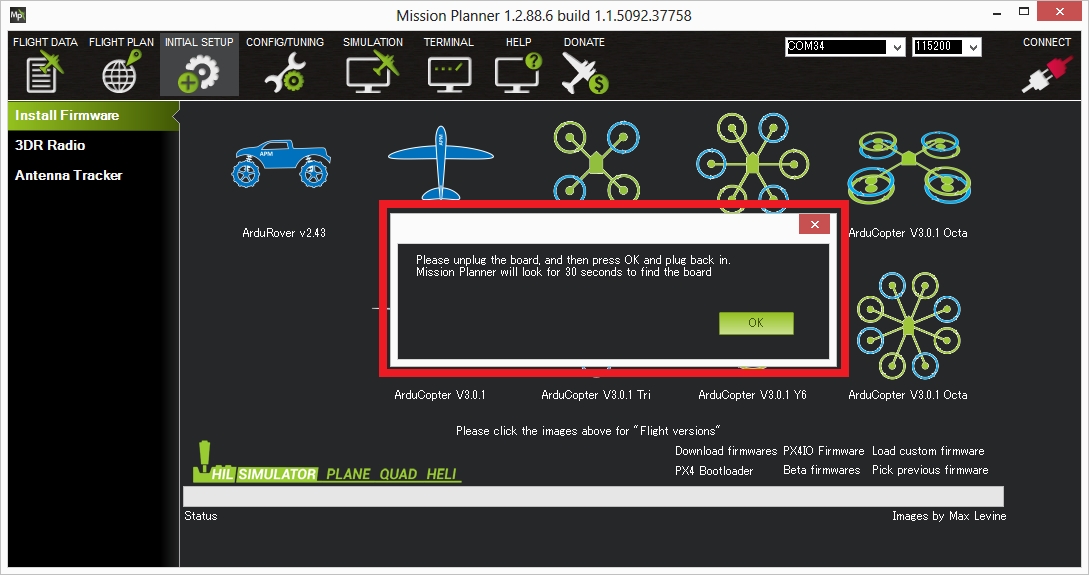Viewport: 1089px width, 575px height.
Task: Close the unplug board dialog
Action: pos(814,225)
